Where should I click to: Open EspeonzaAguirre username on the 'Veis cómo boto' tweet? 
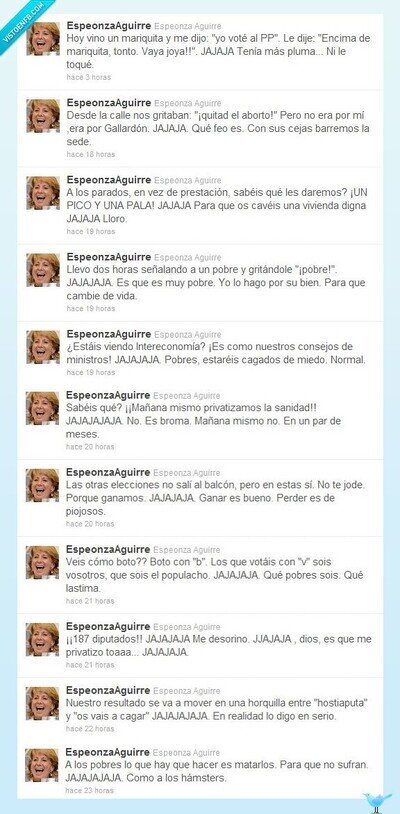pos(108,549)
